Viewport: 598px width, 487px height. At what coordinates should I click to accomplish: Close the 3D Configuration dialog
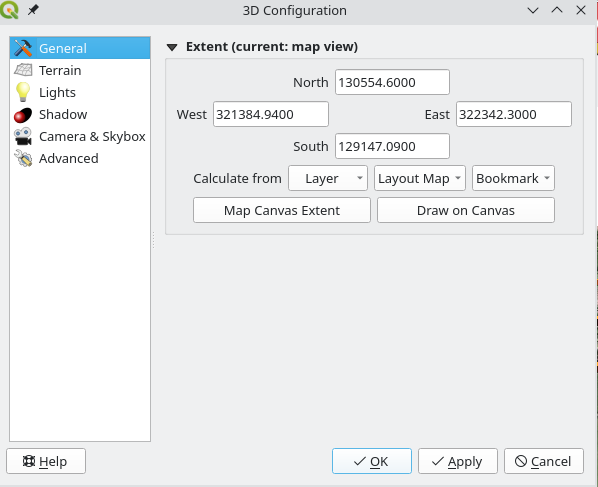click(x=581, y=10)
